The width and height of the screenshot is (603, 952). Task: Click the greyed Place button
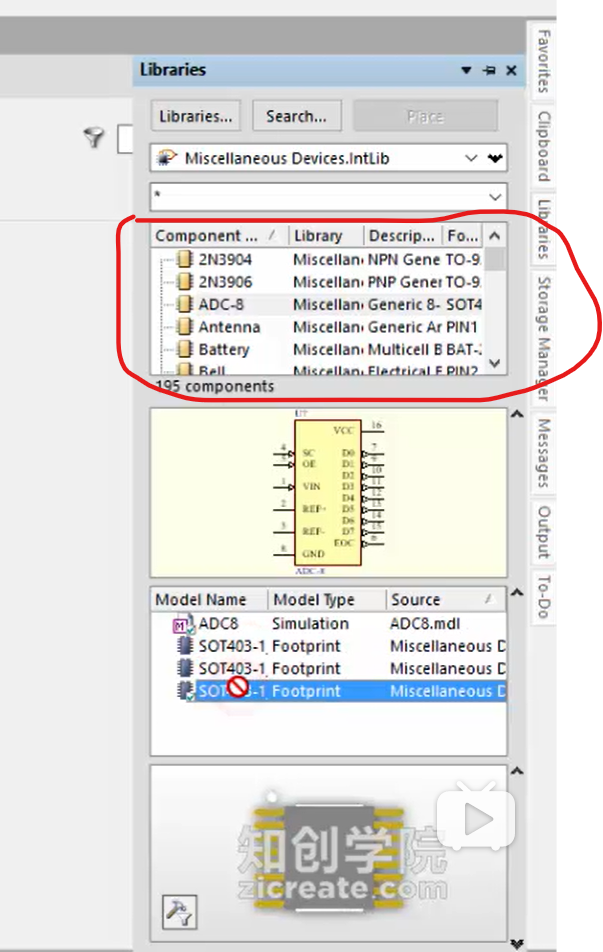pos(425,116)
